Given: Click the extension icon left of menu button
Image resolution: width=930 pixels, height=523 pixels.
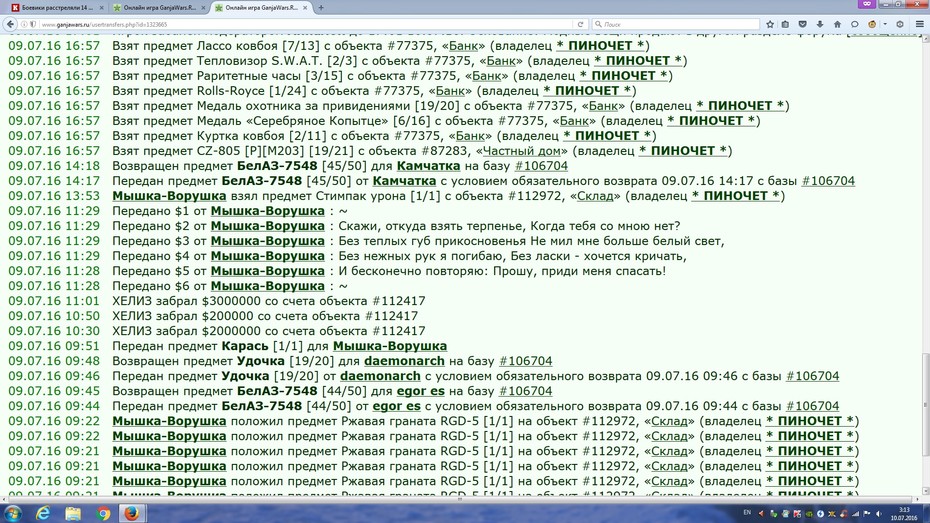Looking at the screenshot, I should [900, 24].
